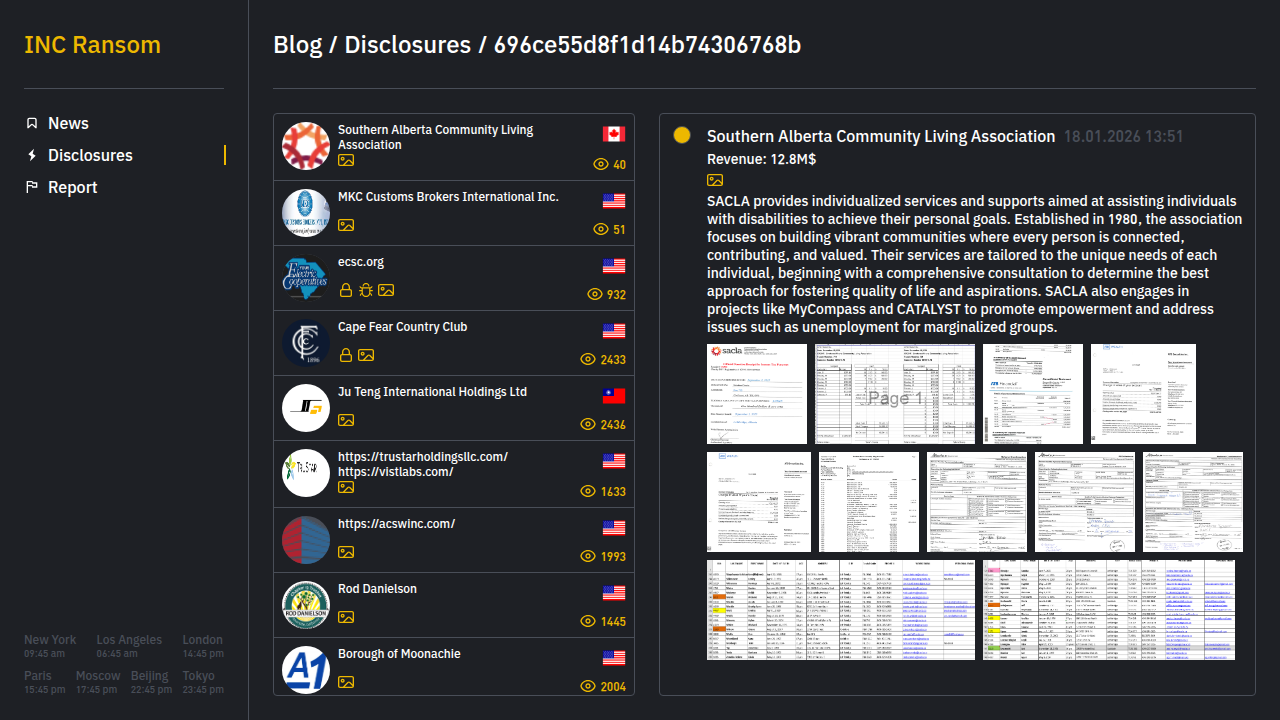Click the bug icon under ecsc.org
1280x720 pixels.
pyautogui.click(x=366, y=290)
